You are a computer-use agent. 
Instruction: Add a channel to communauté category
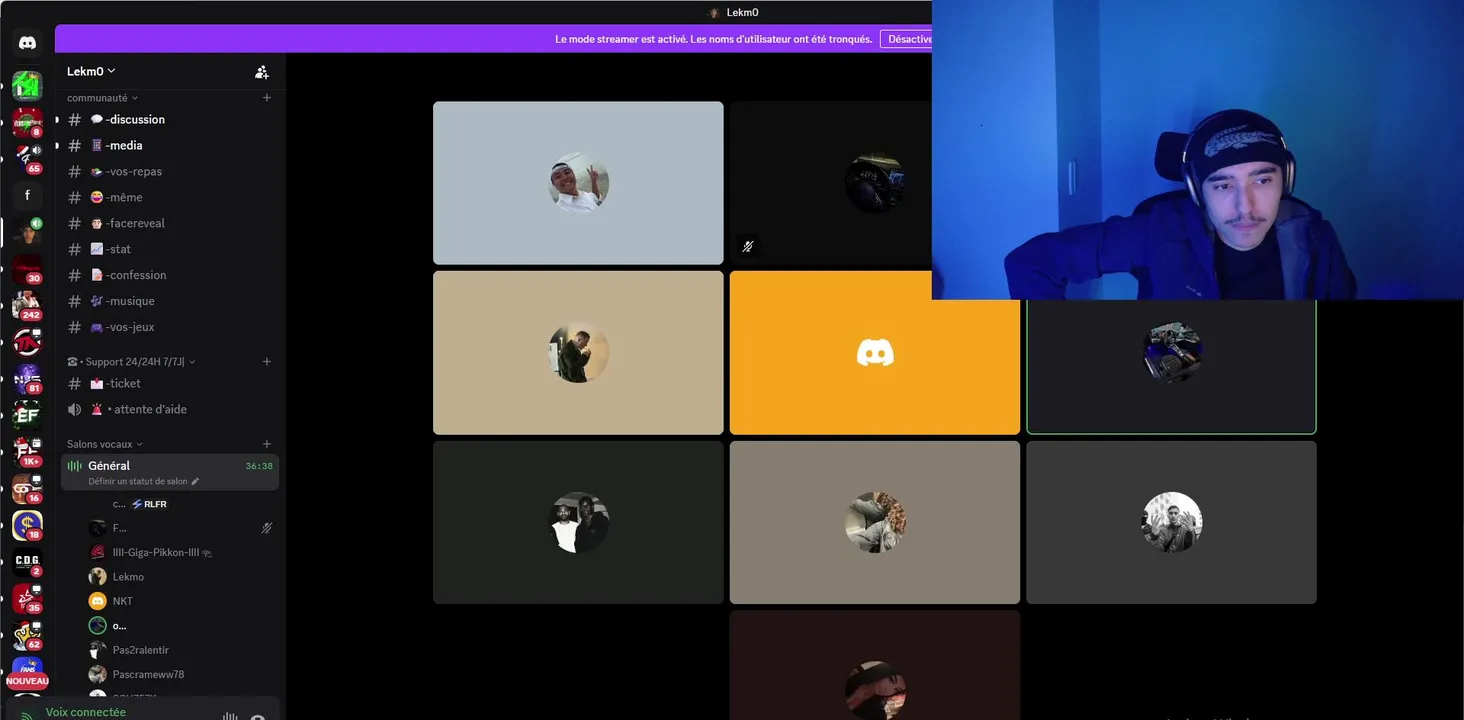coord(267,98)
